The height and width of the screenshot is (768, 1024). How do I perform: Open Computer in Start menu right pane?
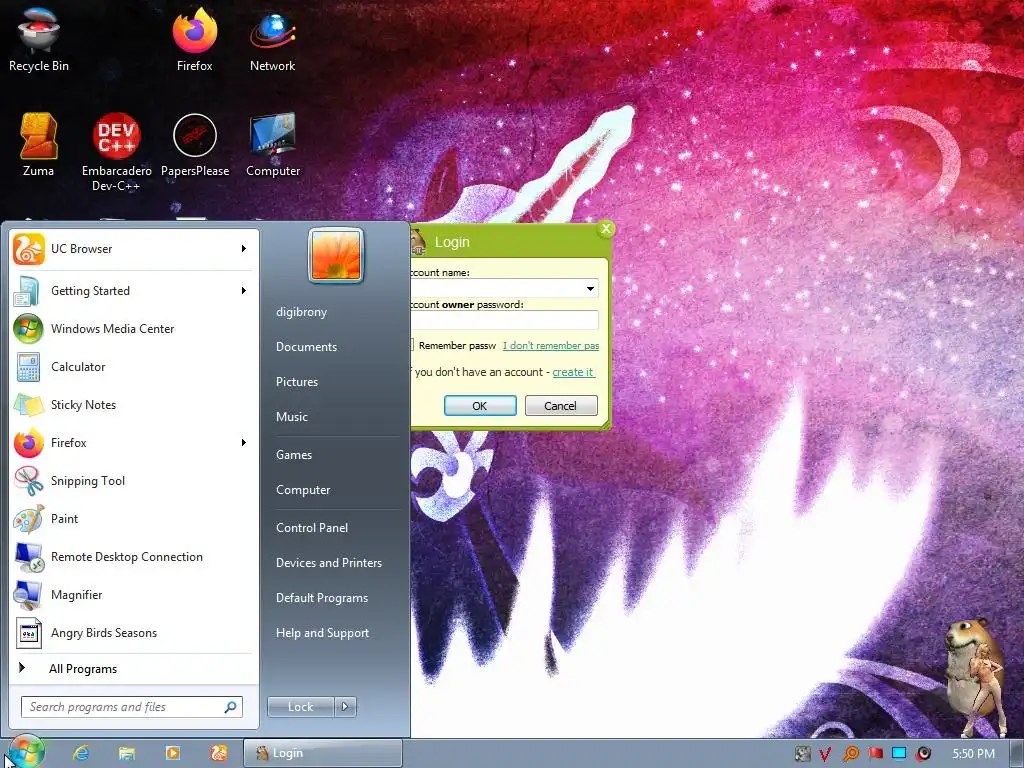(302, 490)
